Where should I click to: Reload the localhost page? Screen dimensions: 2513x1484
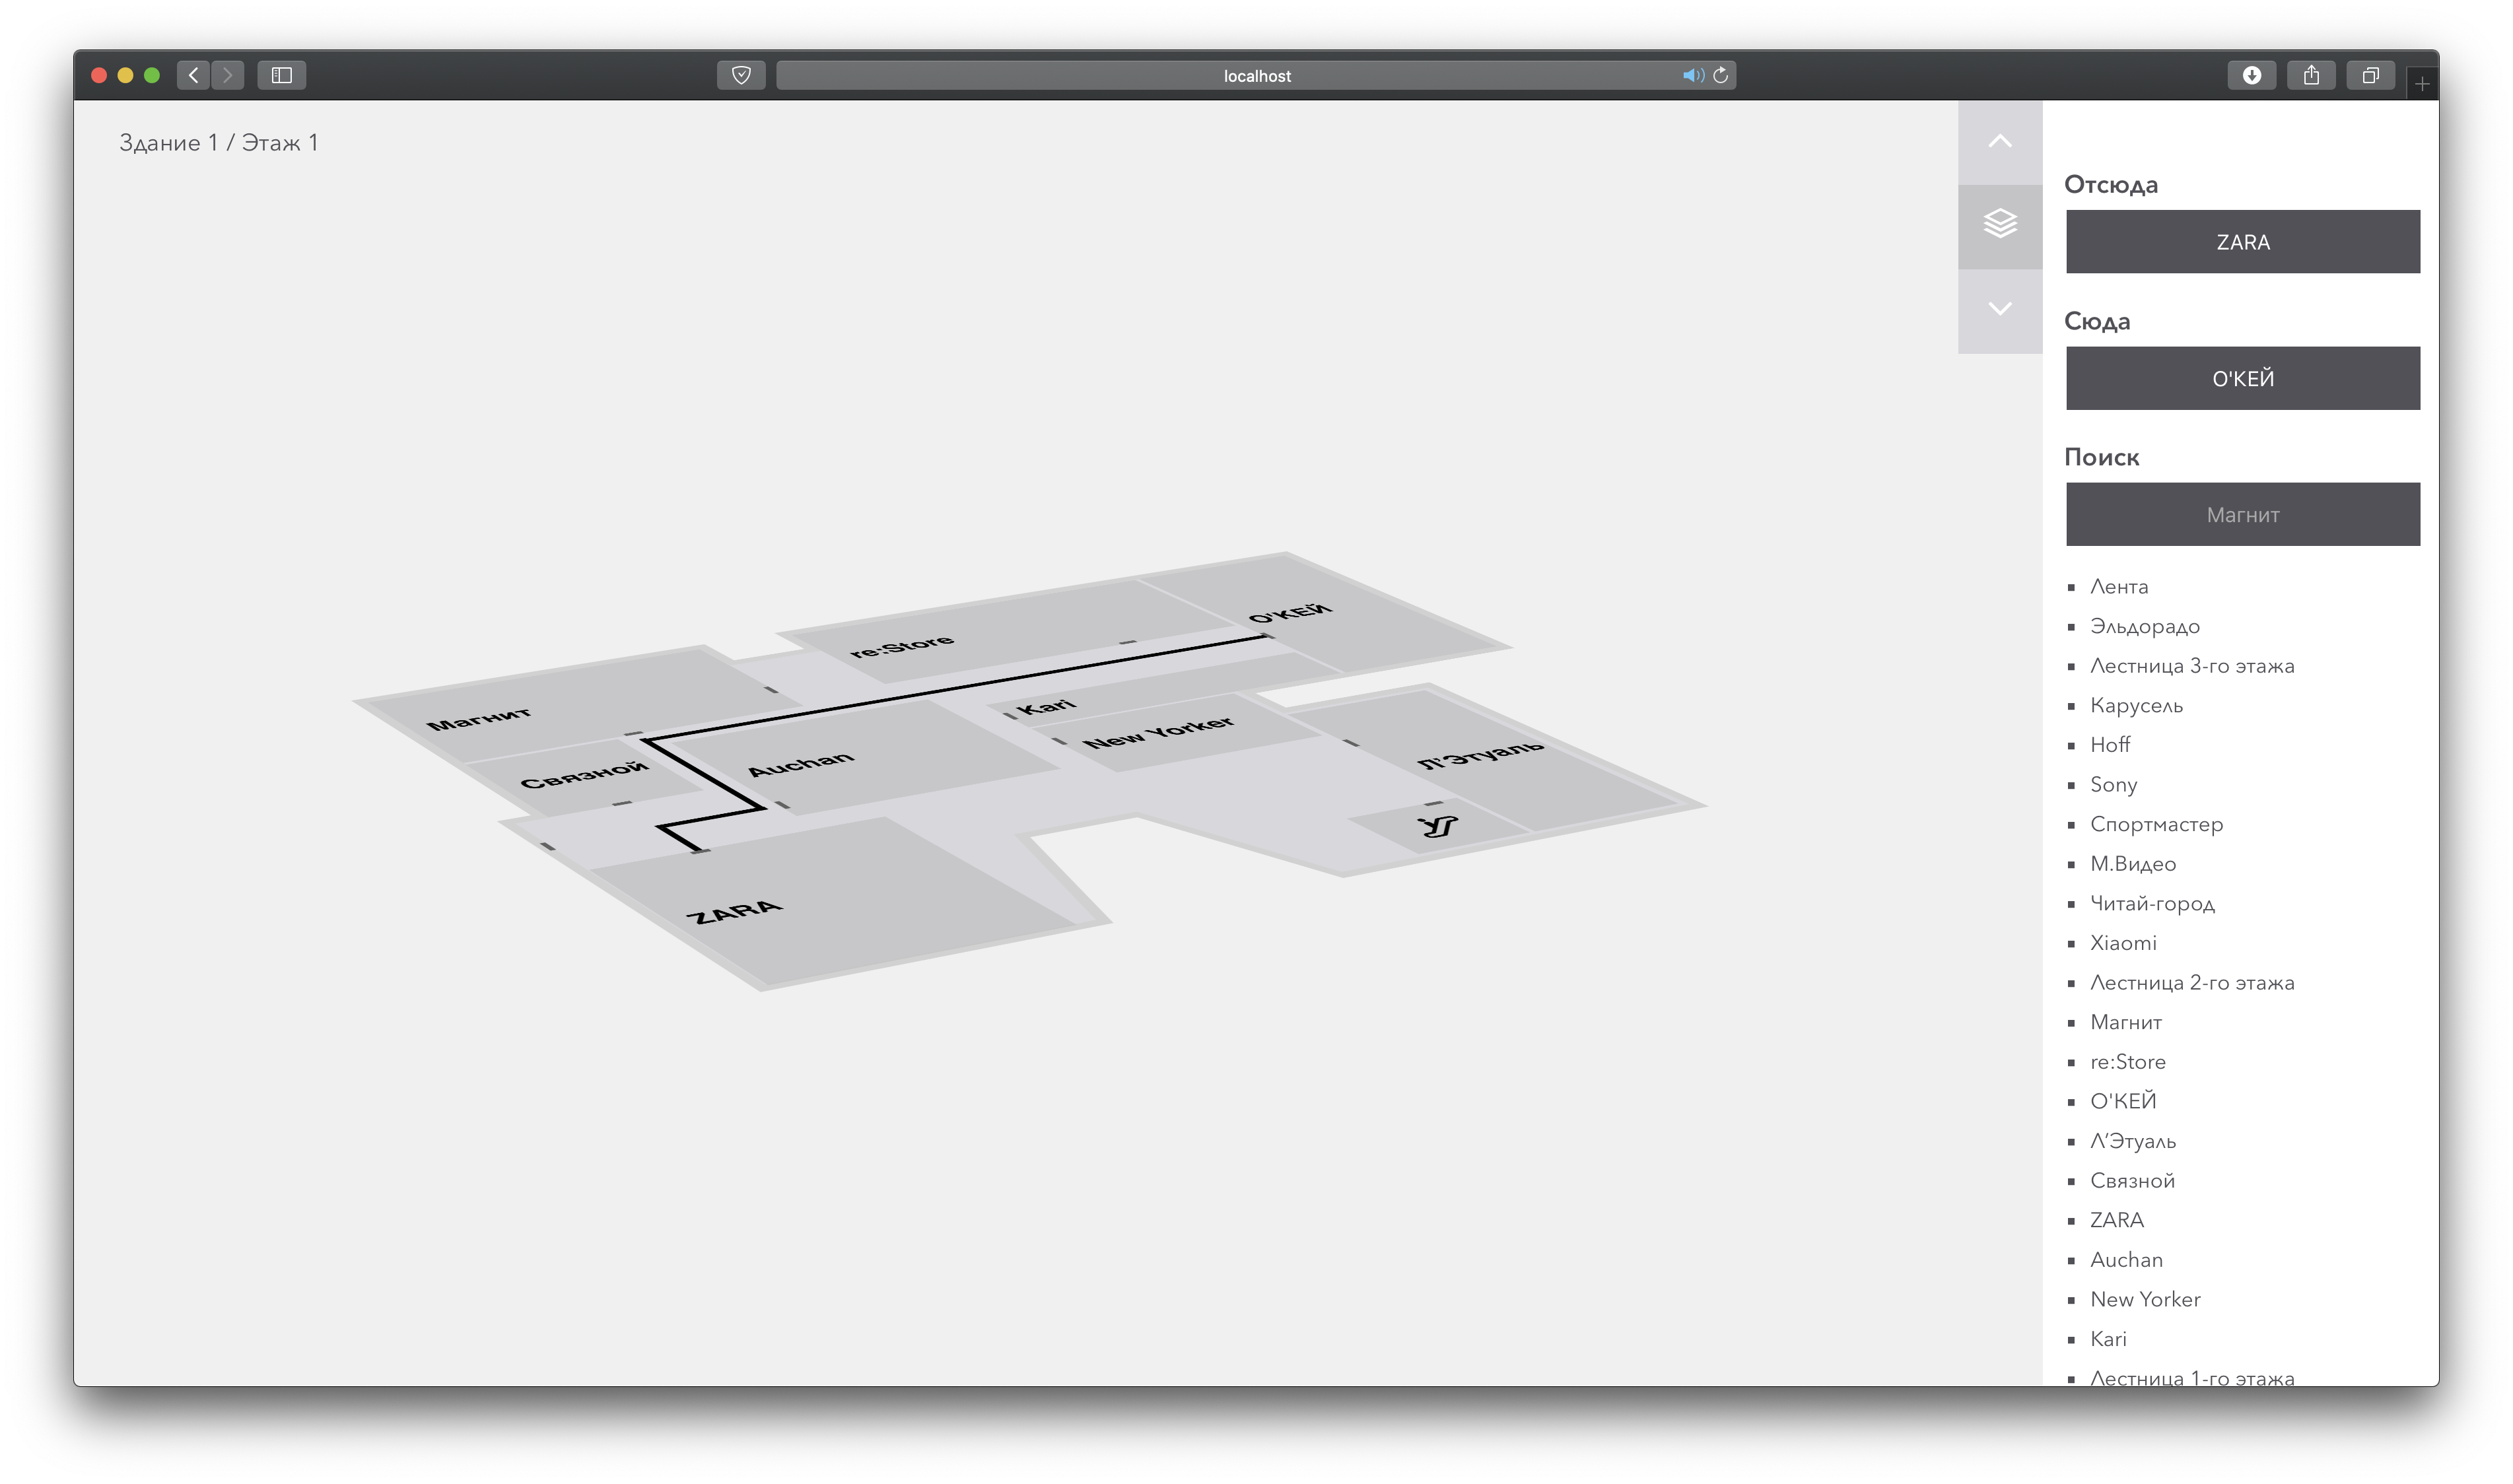[1721, 75]
